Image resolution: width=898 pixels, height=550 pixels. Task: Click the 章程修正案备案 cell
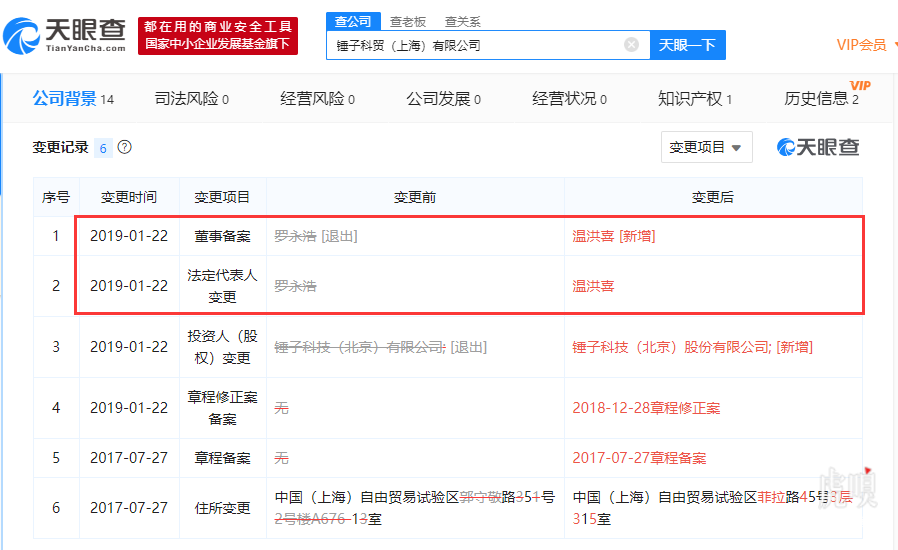222,408
